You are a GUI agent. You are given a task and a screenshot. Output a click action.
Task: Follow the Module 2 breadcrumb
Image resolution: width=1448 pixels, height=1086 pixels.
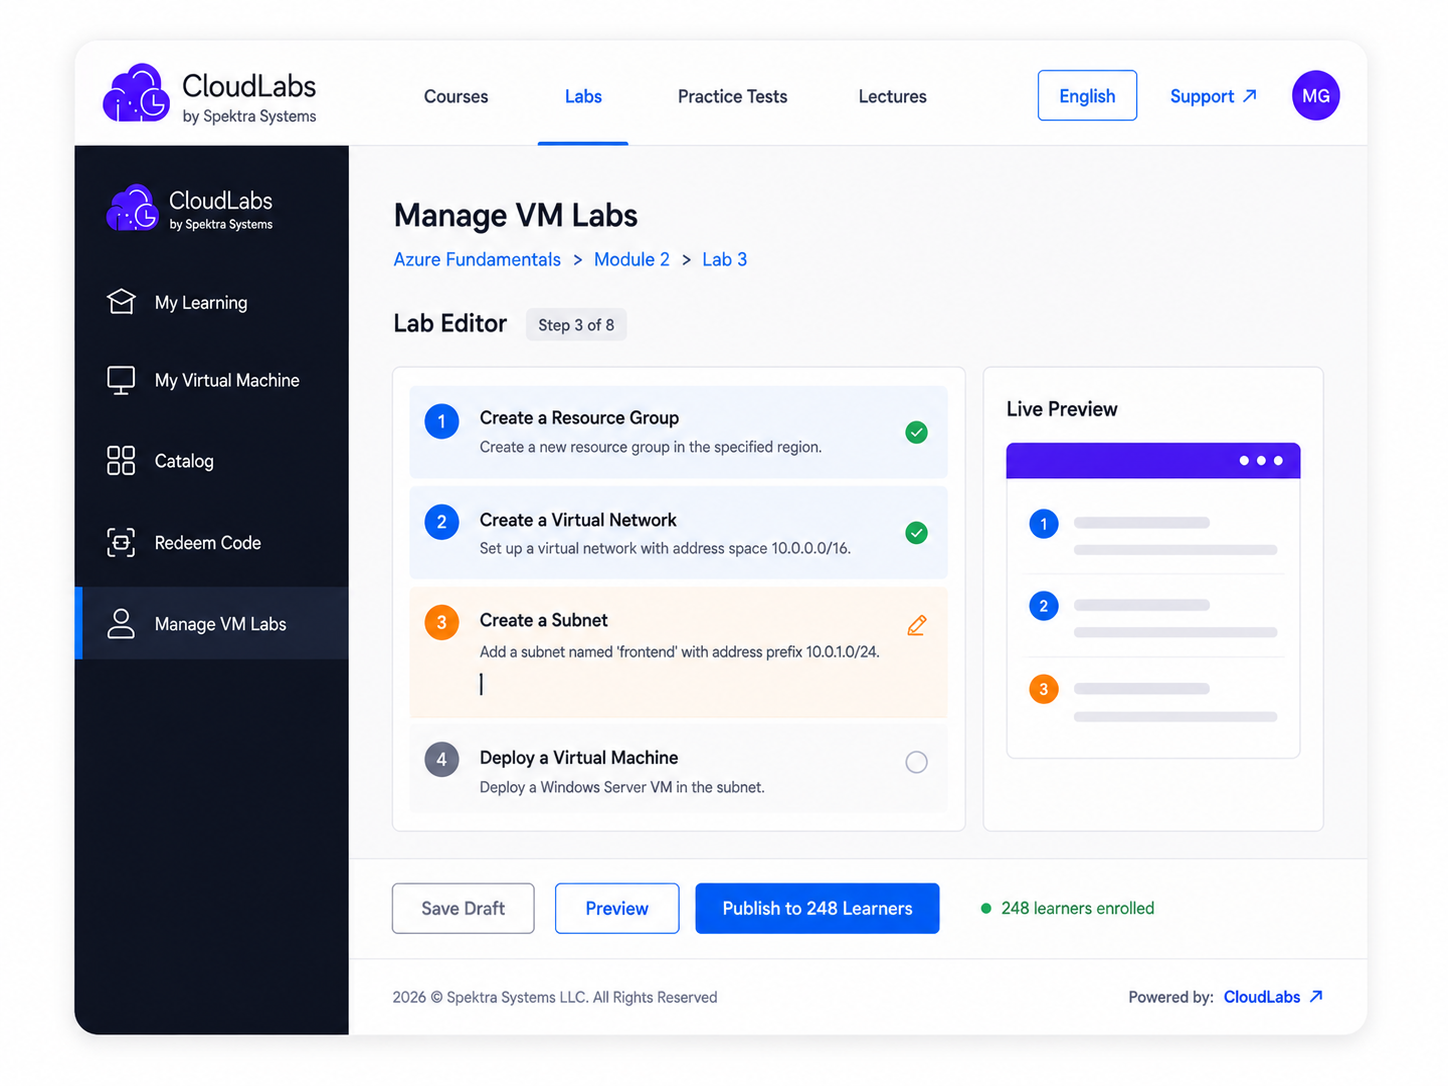[x=632, y=259]
